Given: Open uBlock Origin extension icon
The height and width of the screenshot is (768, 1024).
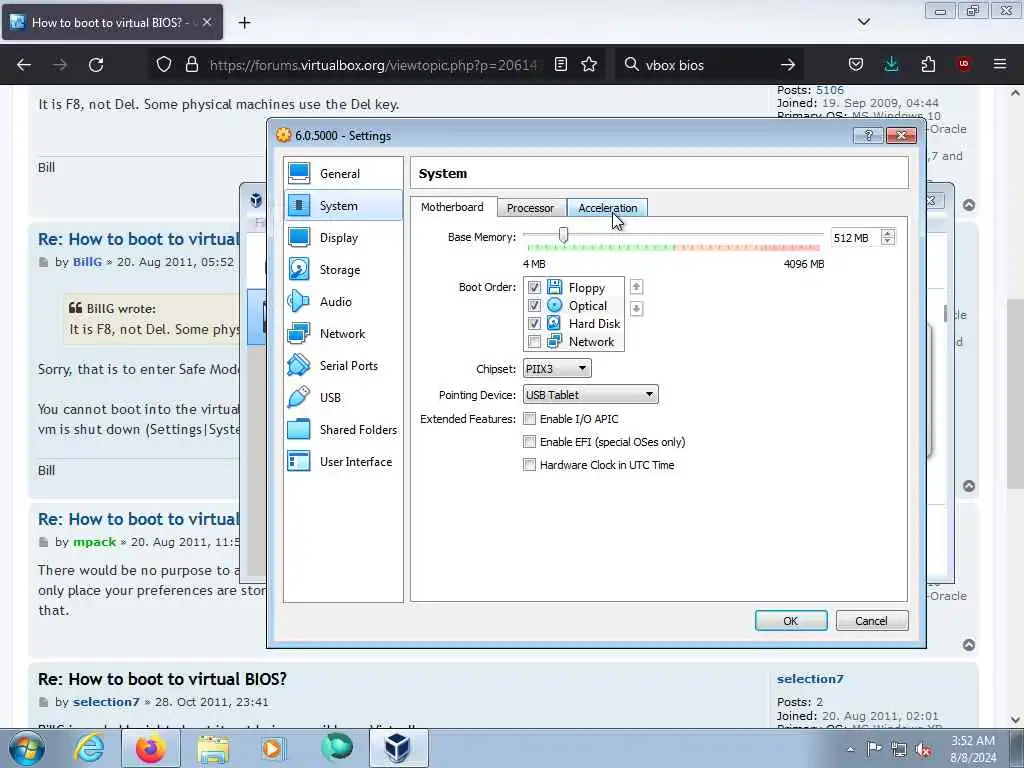Looking at the screenshot, I should tap(964, 65).
